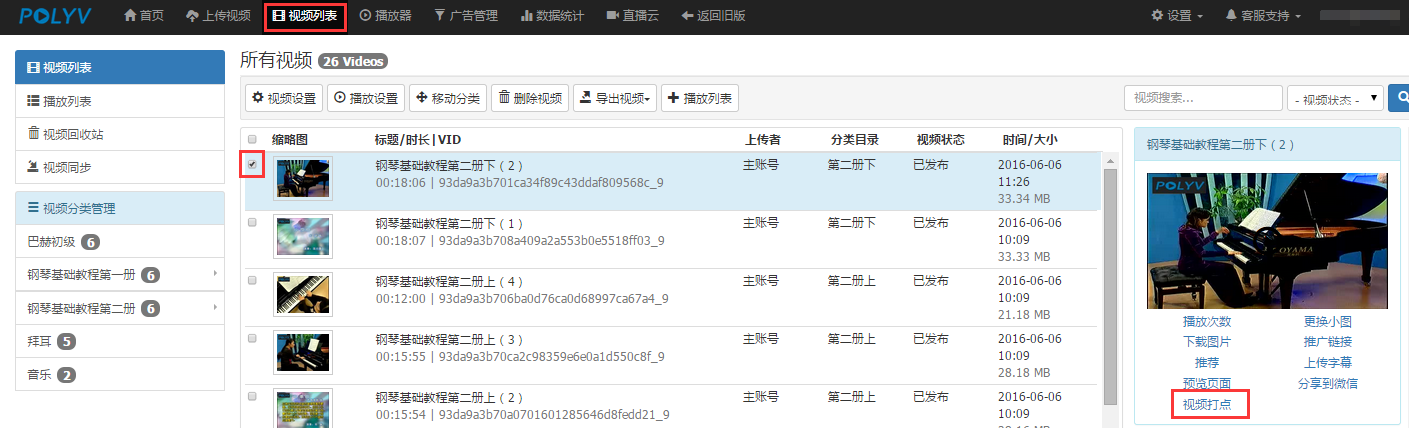
Task: Click the 推广链接 link
Action: pyautogui.click(x=1327, y=342)
